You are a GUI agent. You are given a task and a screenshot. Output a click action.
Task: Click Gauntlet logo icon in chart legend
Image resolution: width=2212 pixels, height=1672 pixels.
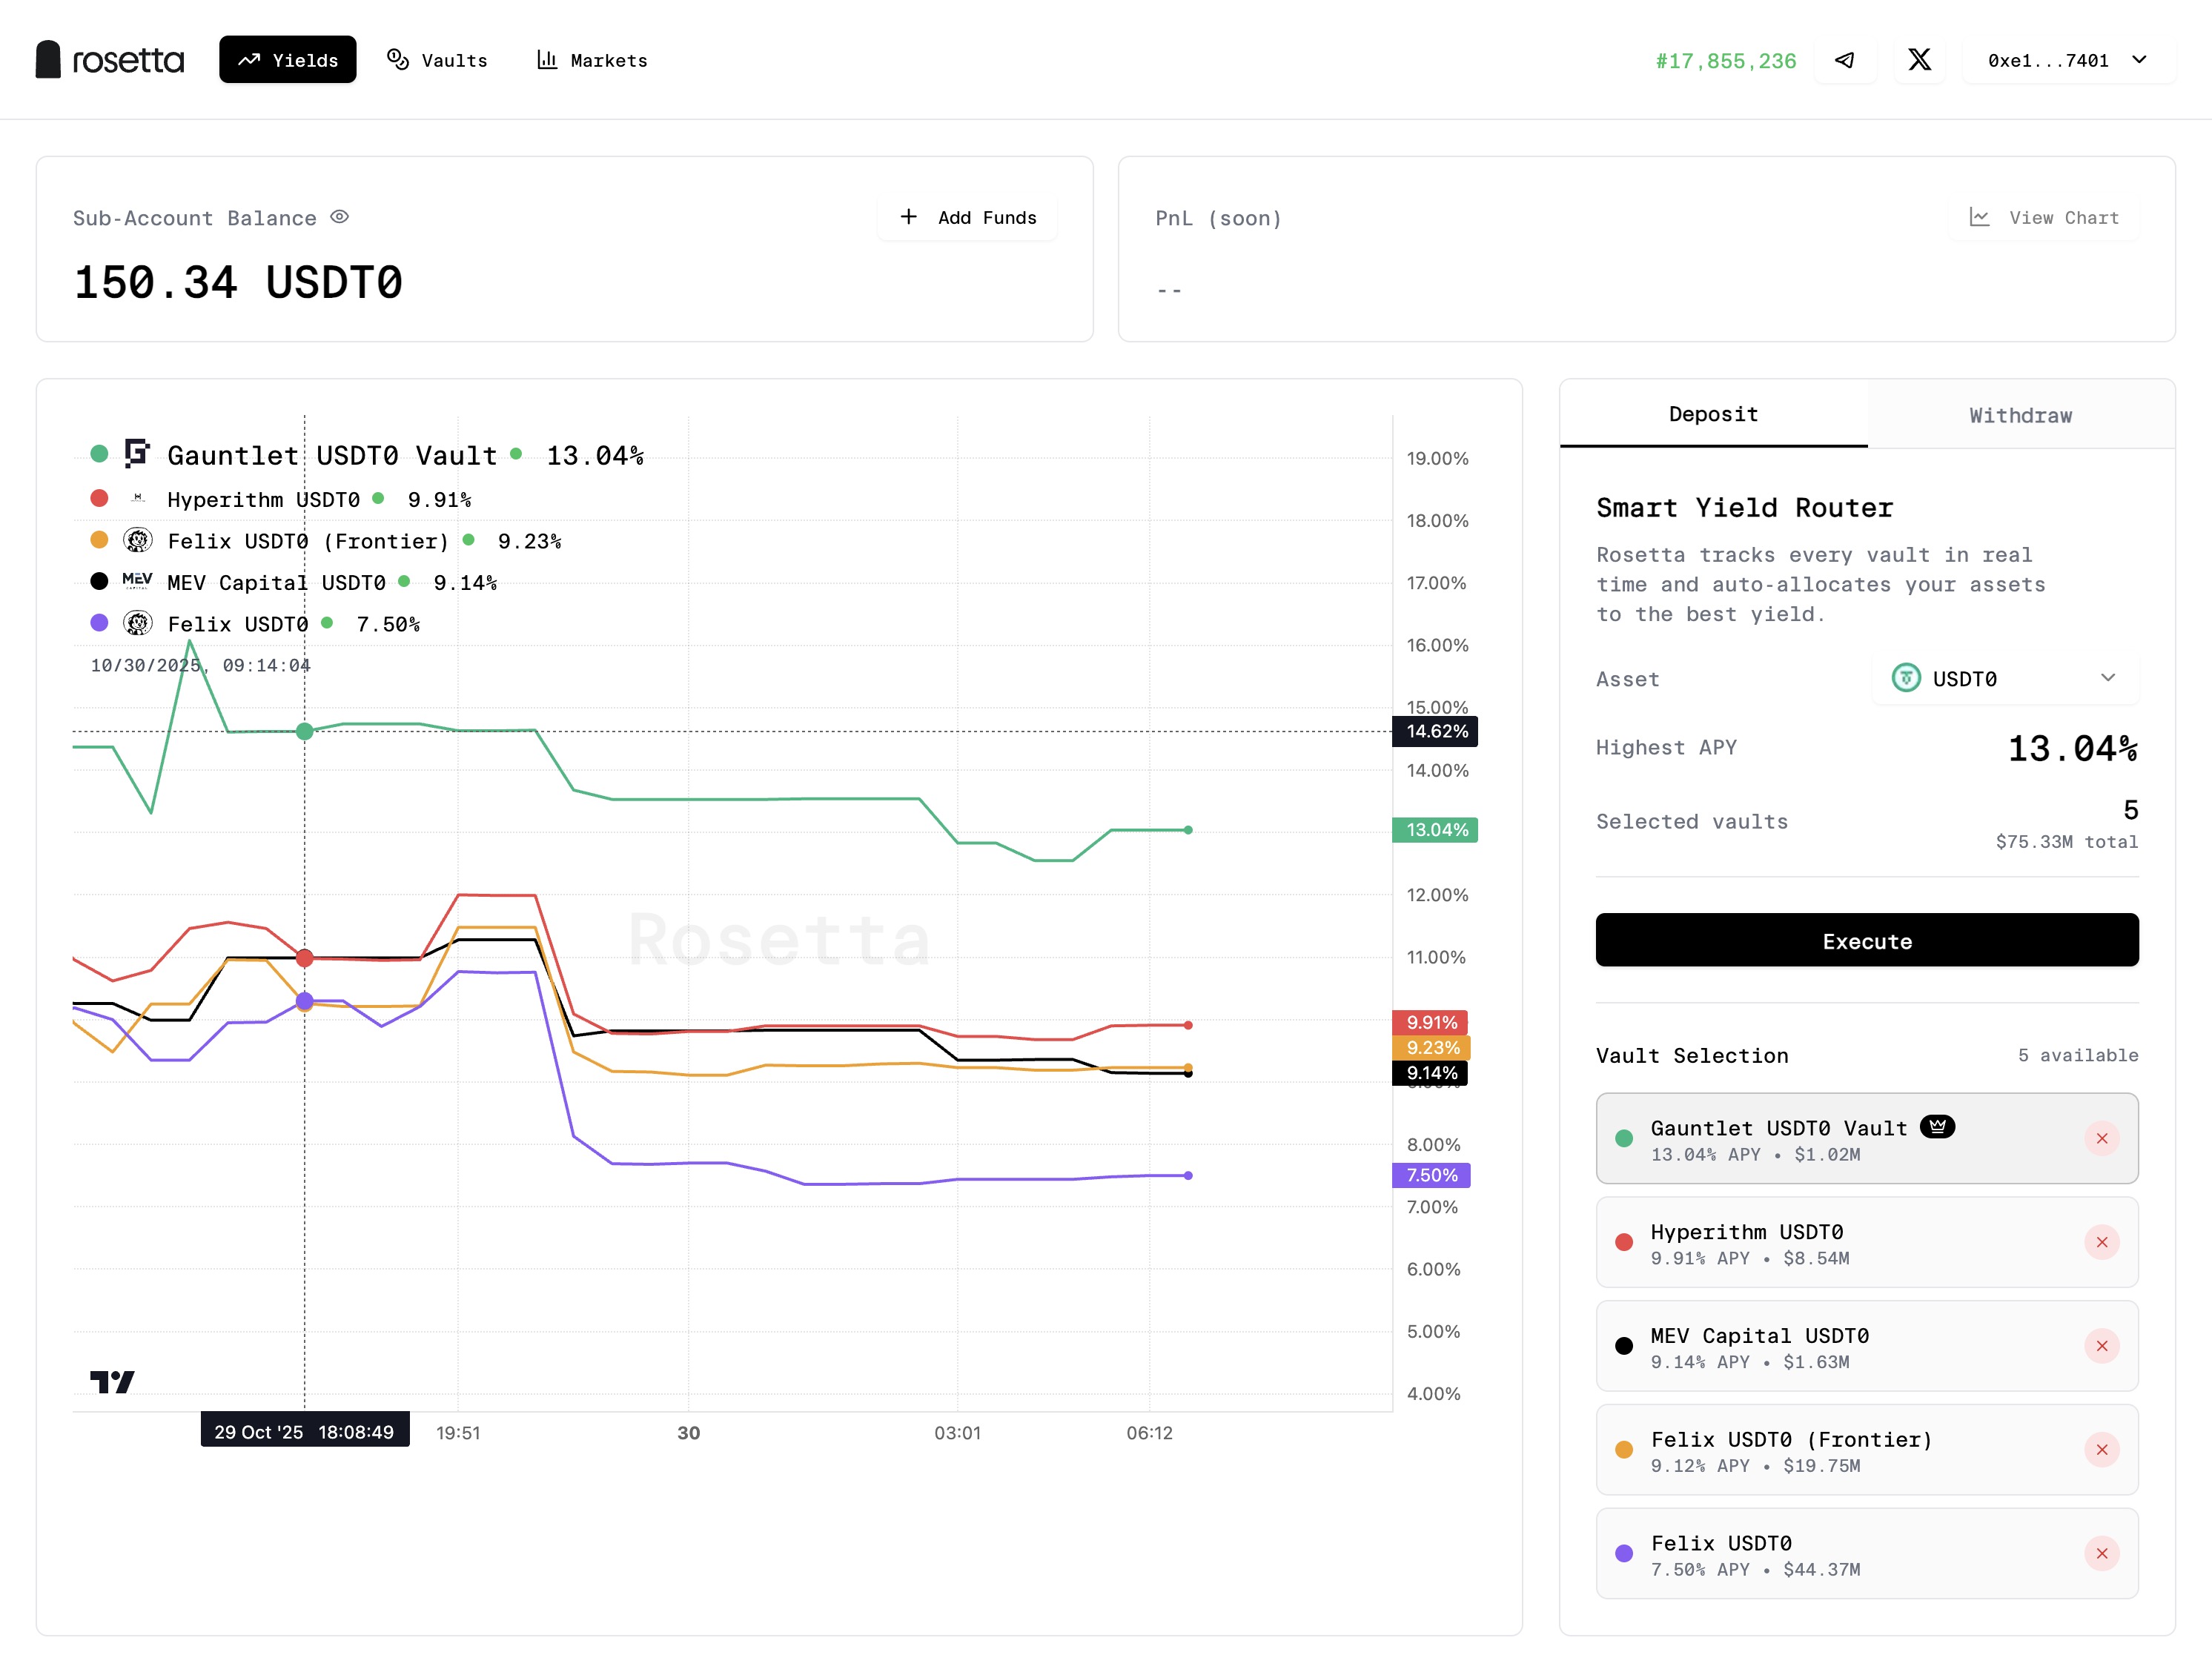[137, 454]
